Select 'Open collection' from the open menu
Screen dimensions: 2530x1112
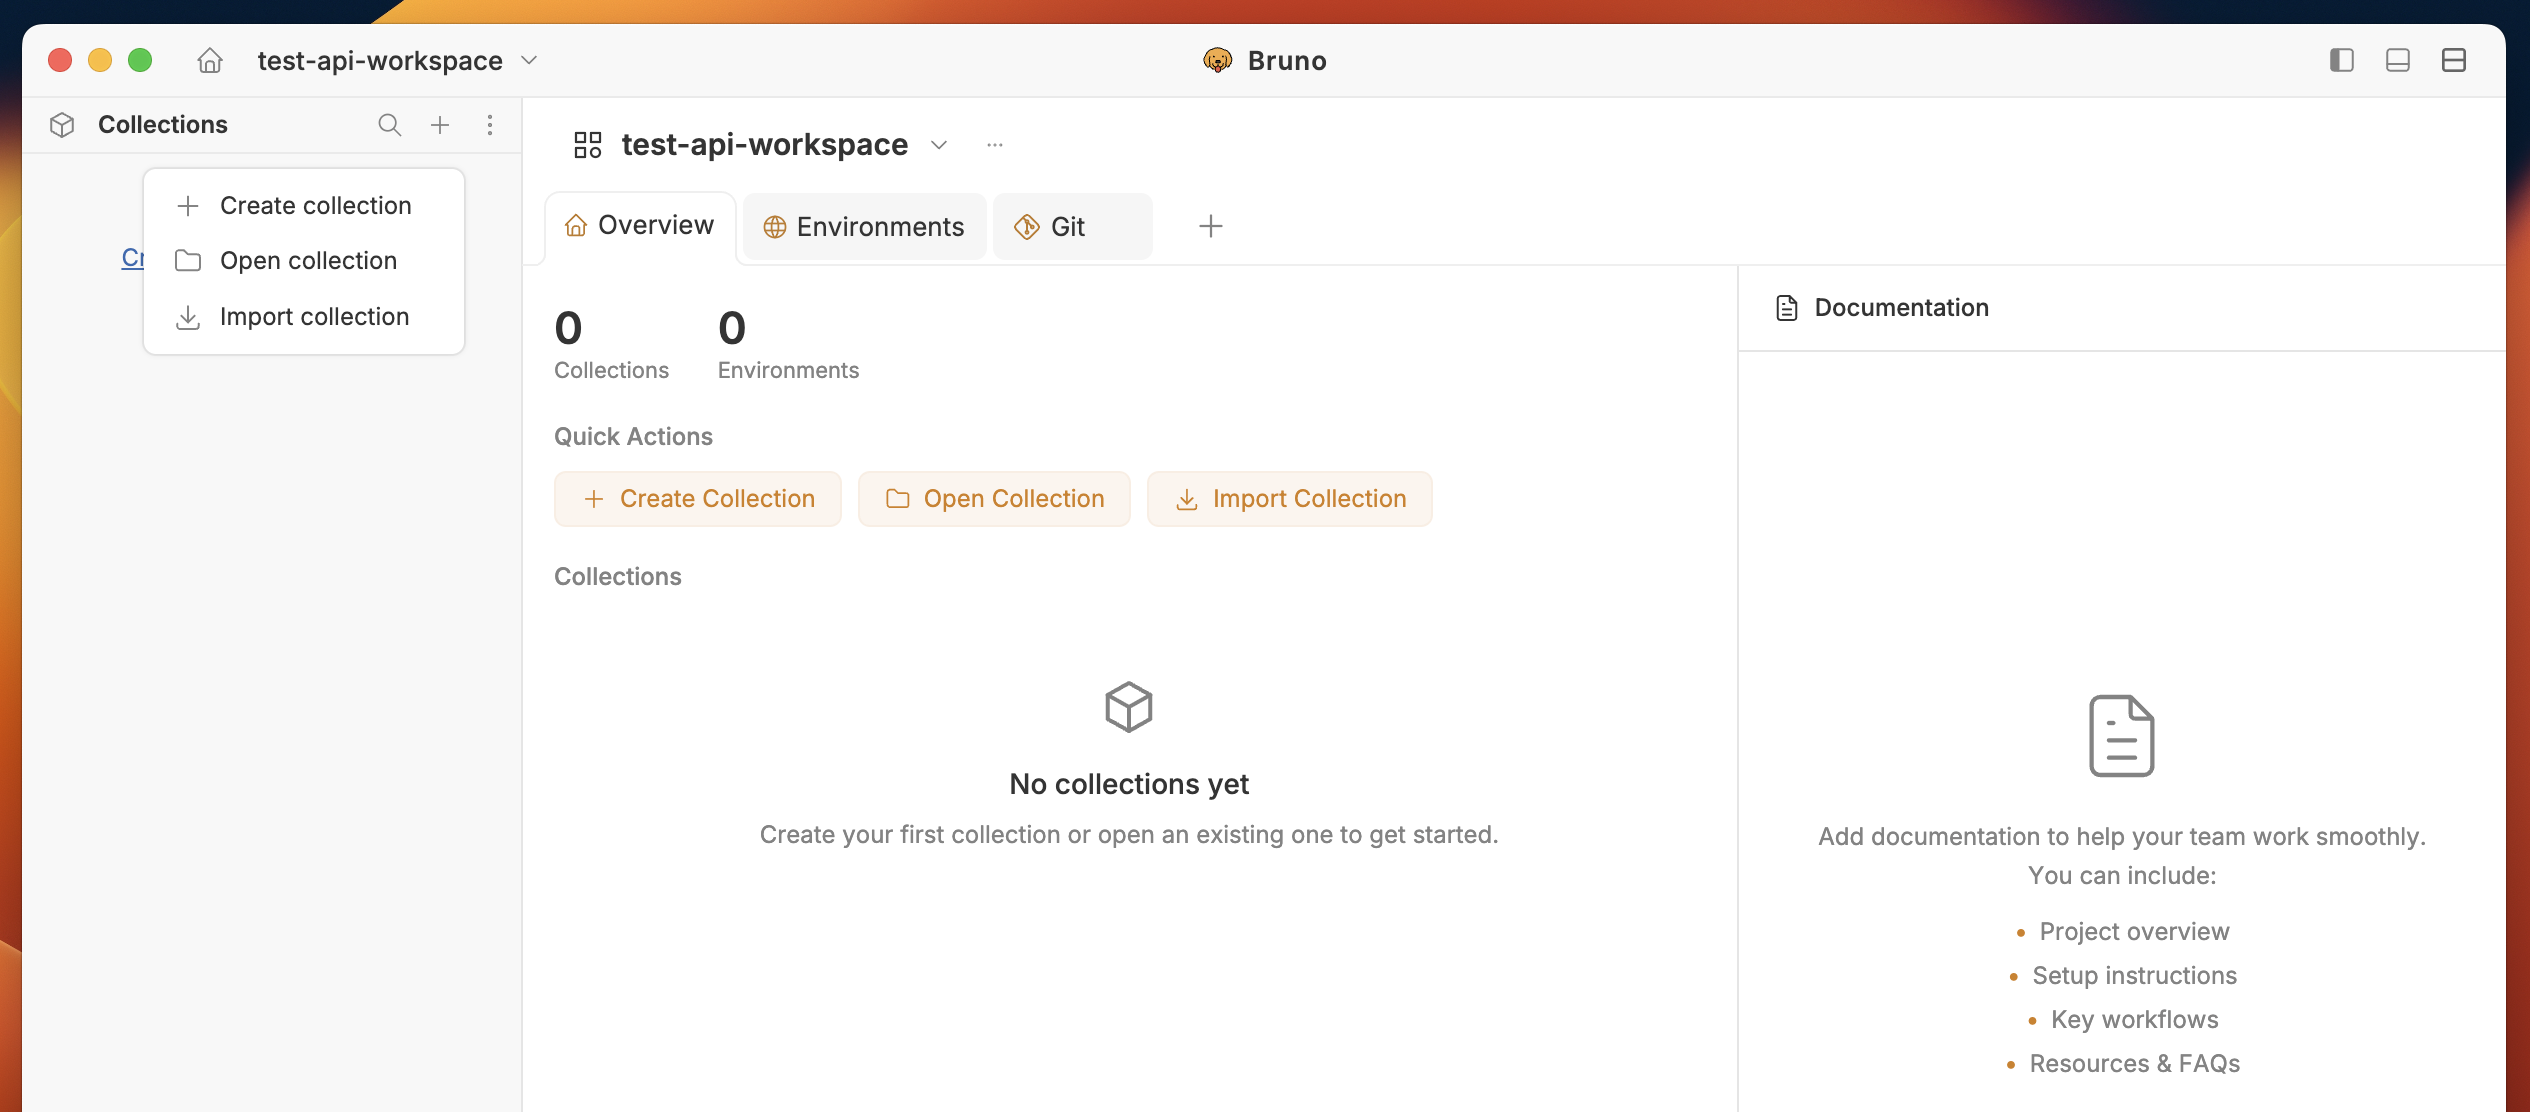point(308,260)
